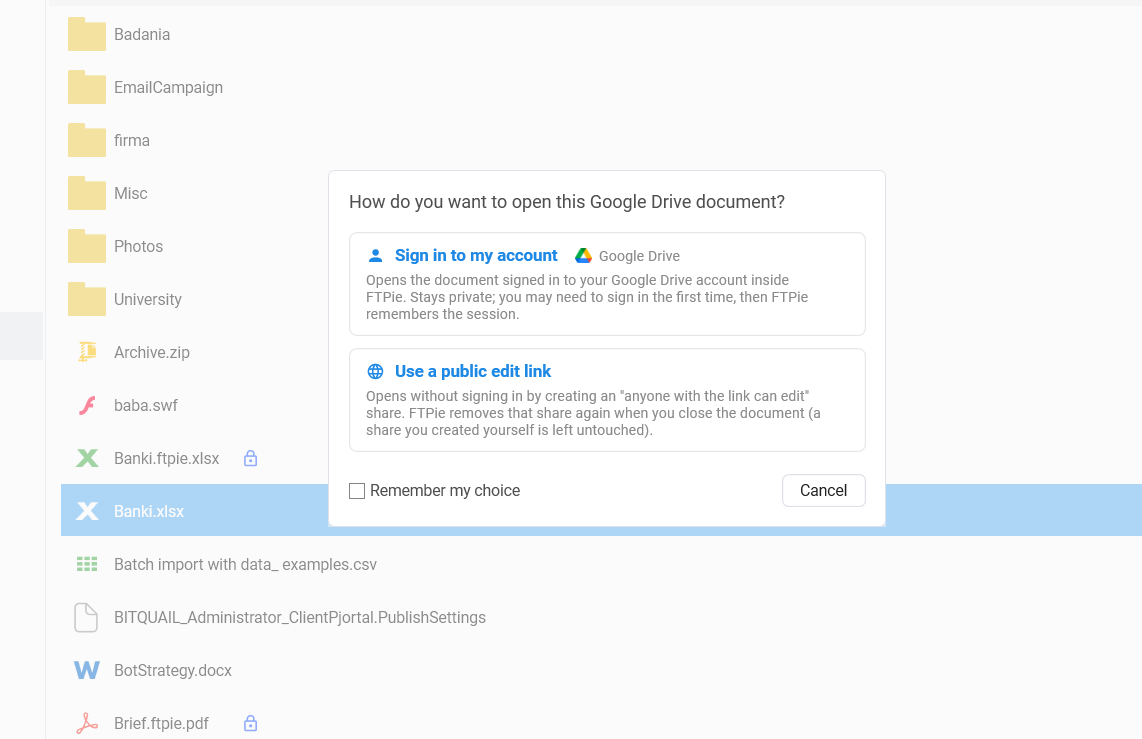
Task: Click the lock icon beside Banki.ftpie.xlsx
Action: [251, 458]
